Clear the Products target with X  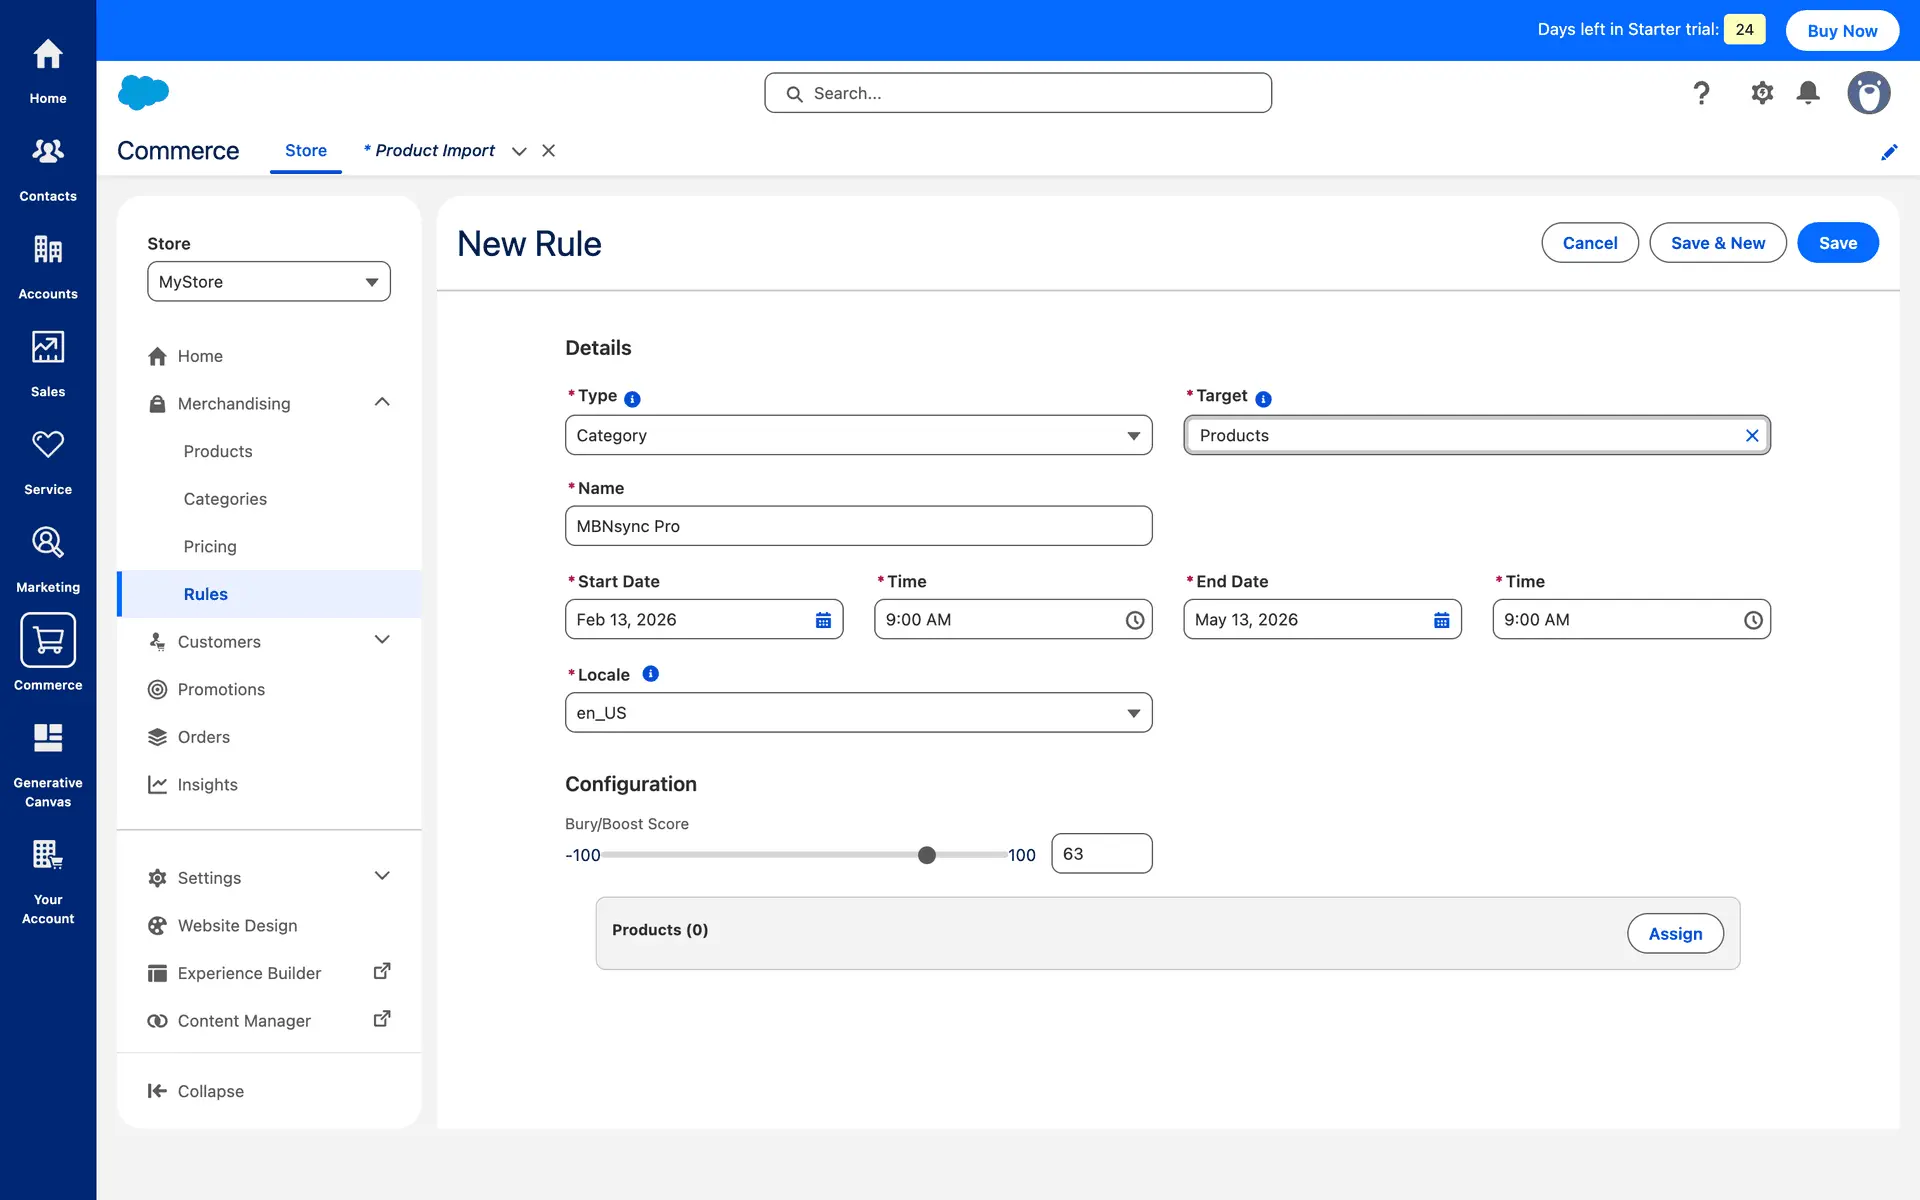(1751, 436)
